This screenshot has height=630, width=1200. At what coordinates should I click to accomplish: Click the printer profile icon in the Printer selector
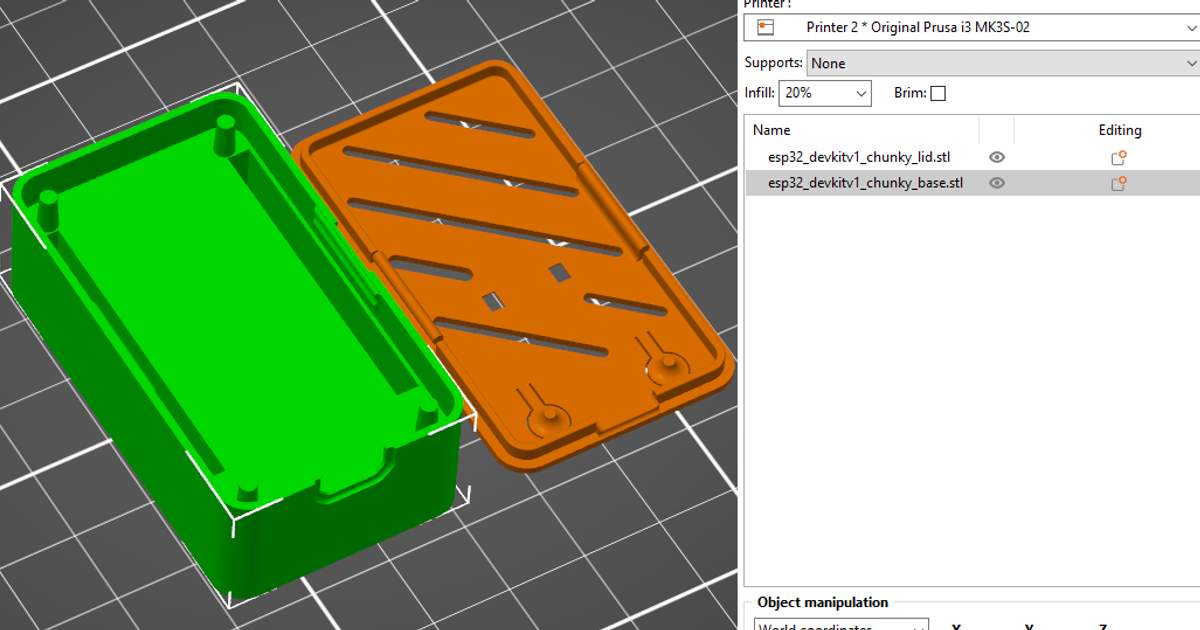(x=765, y=27)
